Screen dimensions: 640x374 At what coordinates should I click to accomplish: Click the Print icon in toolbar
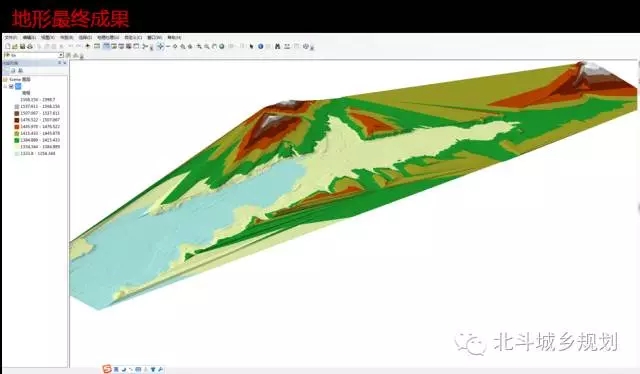pos(30,46)
